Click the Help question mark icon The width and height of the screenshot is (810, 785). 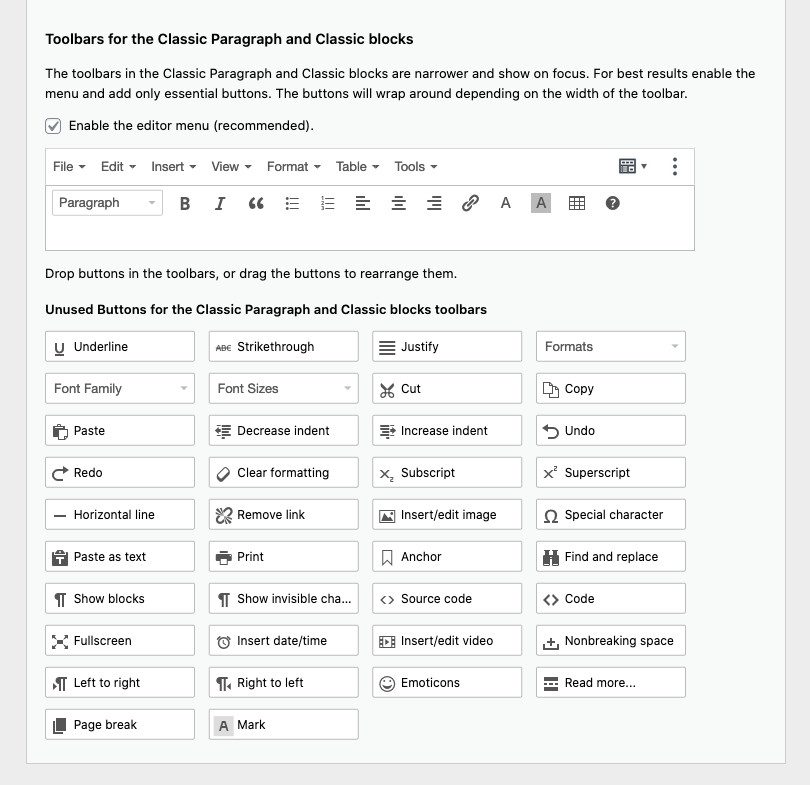pyautogui.click(x=612, y=203)
